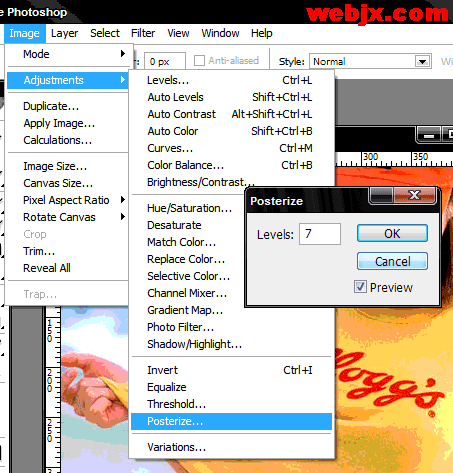Open the Style dropdown arrow
This screenshot has width=453, height=473.
pyautogui.click(x=422, y=62)
